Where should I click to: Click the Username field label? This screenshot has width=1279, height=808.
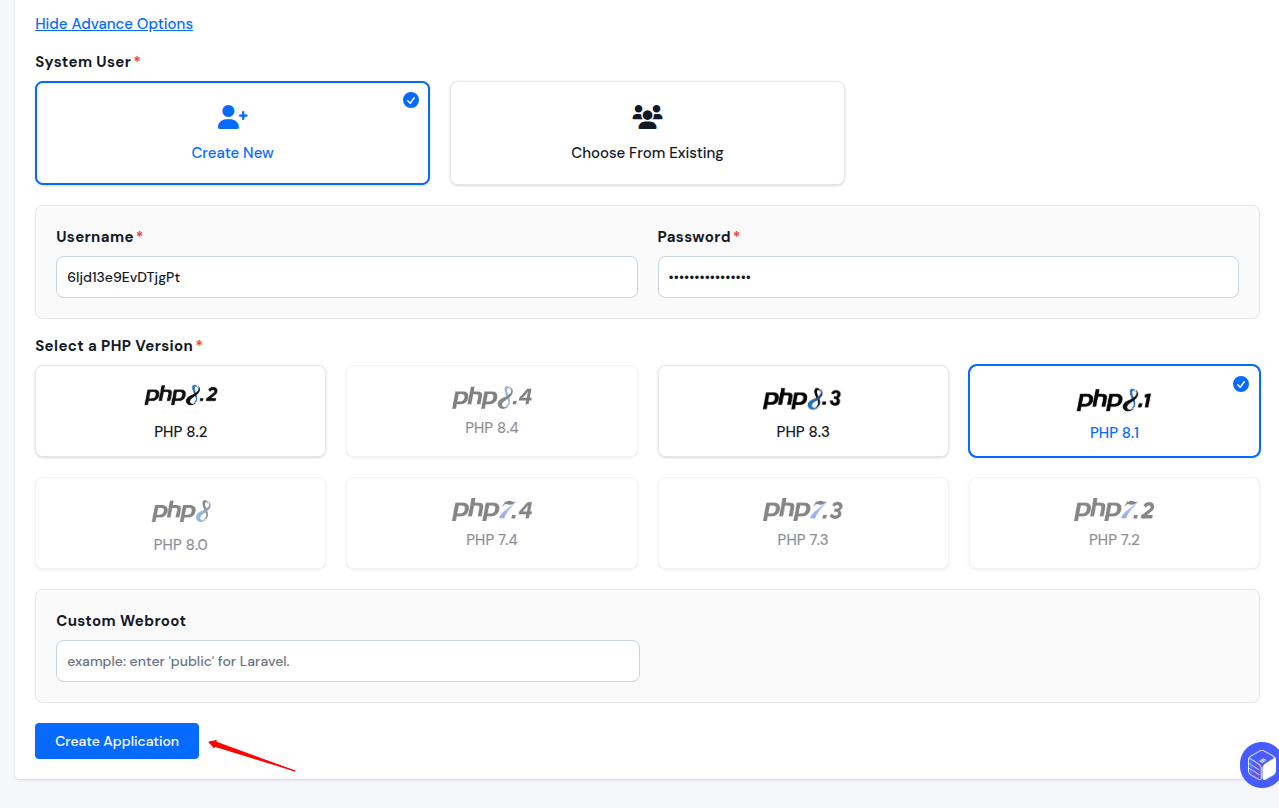click(x=95, y=237)
